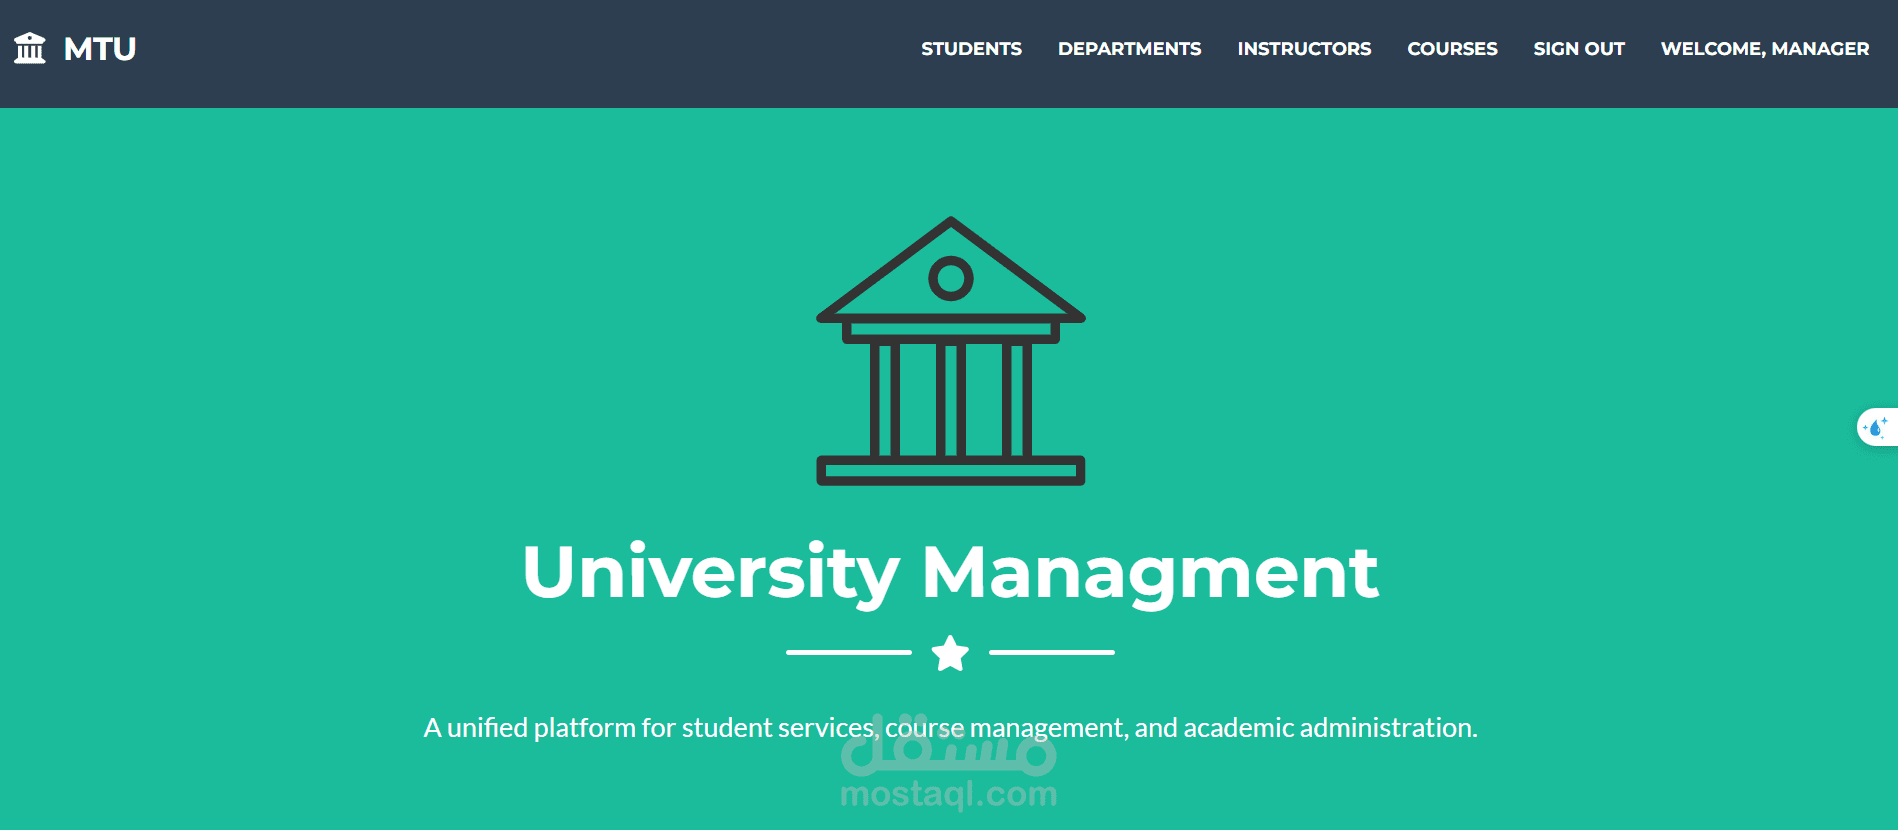Click the MTU building logo icon
This screenshot has height=830, width=1898.
click(x=30, y=48)
